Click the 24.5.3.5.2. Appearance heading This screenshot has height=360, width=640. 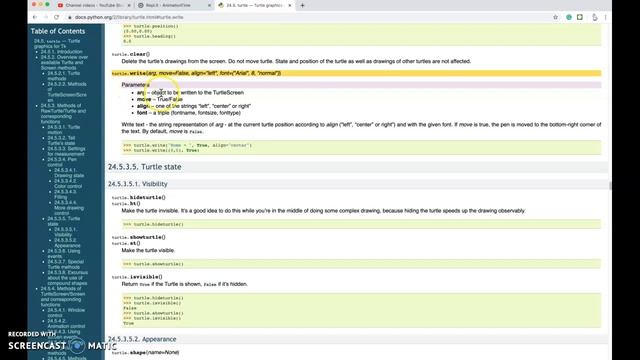click(142, 339)
